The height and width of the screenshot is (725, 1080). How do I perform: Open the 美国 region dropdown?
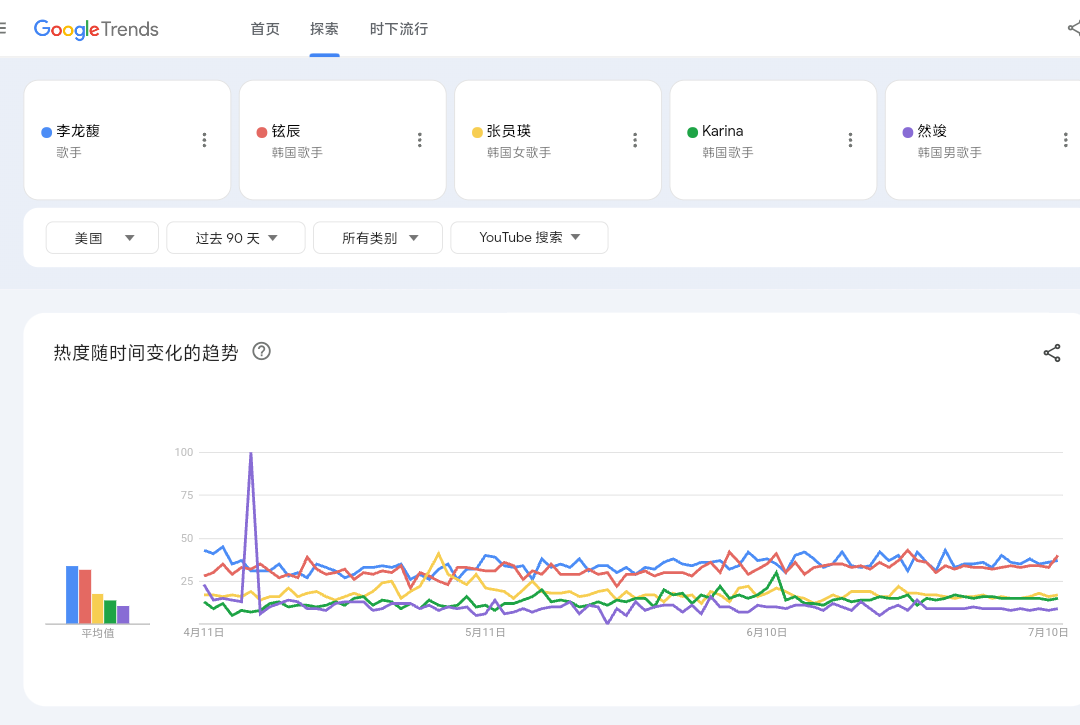tap(103, 238)
